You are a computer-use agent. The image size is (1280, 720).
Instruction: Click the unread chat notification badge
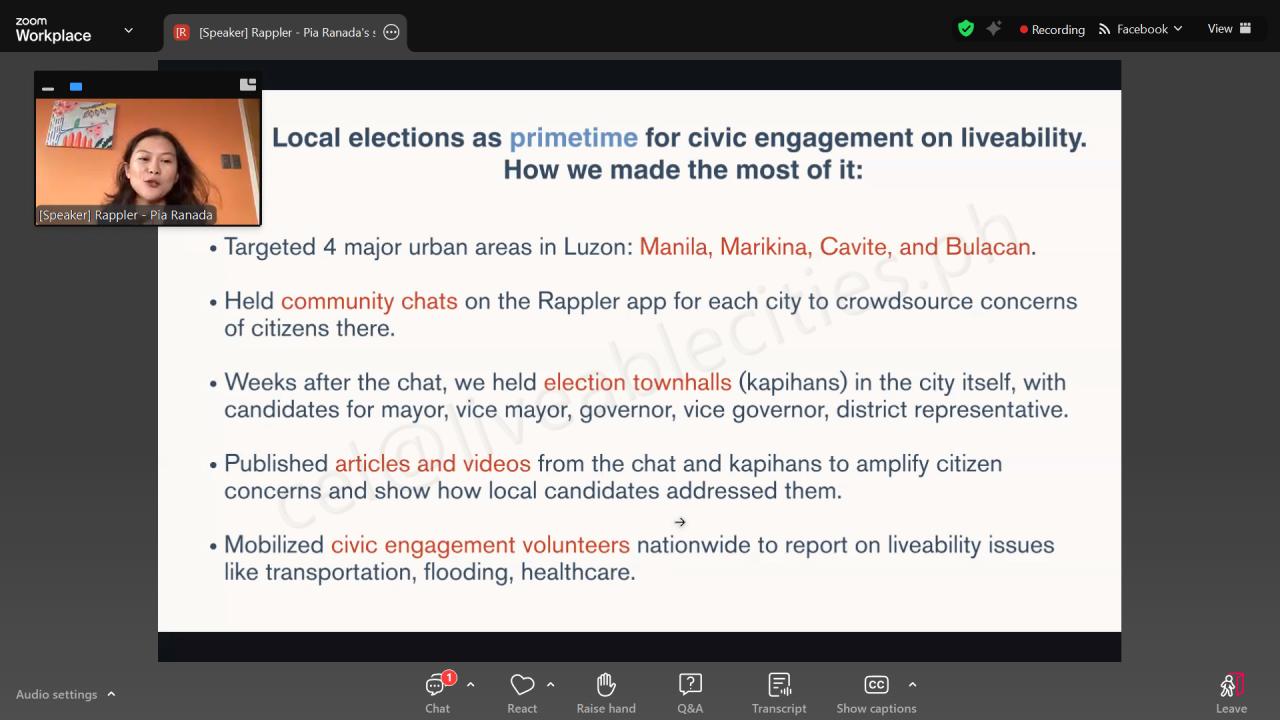pos(449,678)
